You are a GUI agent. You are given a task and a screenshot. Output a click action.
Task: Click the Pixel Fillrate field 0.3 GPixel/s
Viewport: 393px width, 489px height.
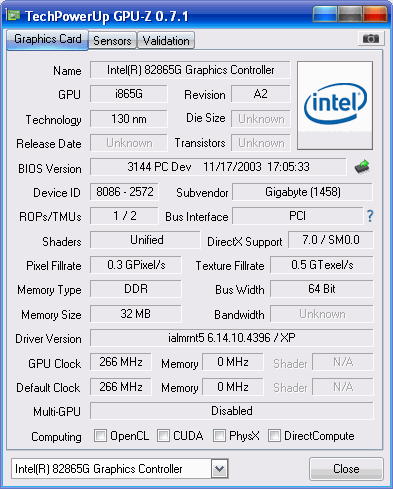[136, 265]
